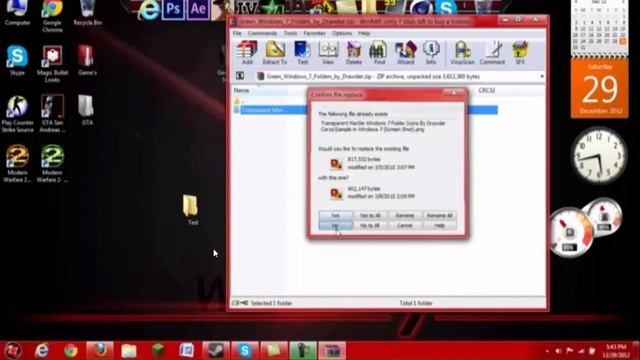
Task: Select the Test folder on desktop
Action: tap(191, 209)
